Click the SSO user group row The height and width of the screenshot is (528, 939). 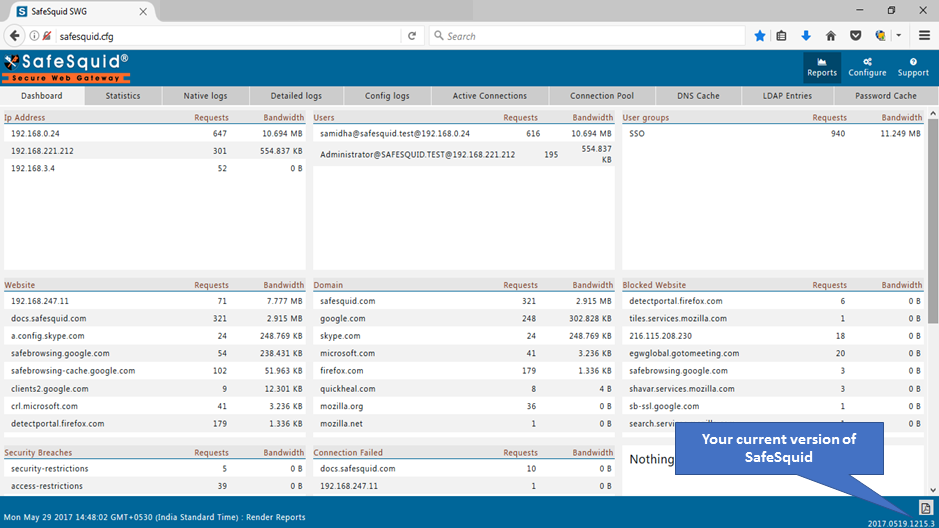773,133
